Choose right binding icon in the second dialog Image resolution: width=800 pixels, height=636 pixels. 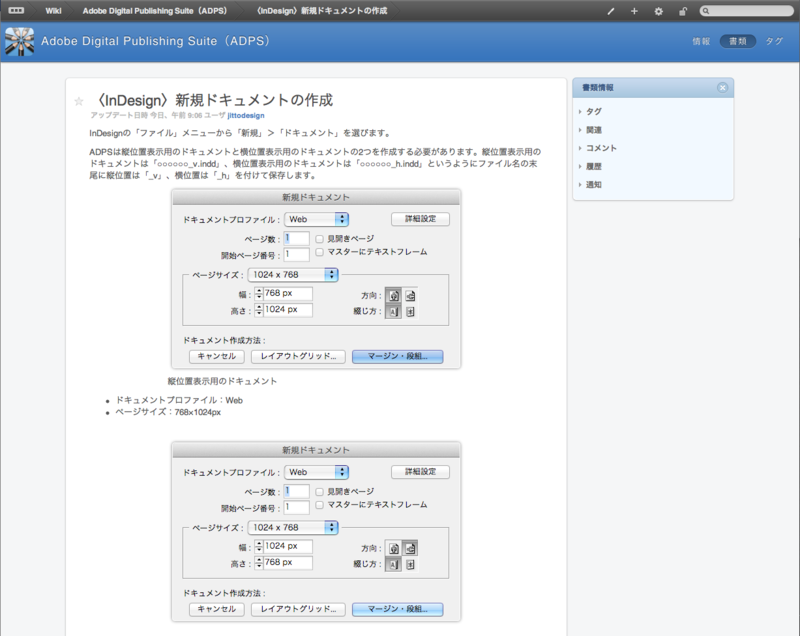tap(410, 565)
